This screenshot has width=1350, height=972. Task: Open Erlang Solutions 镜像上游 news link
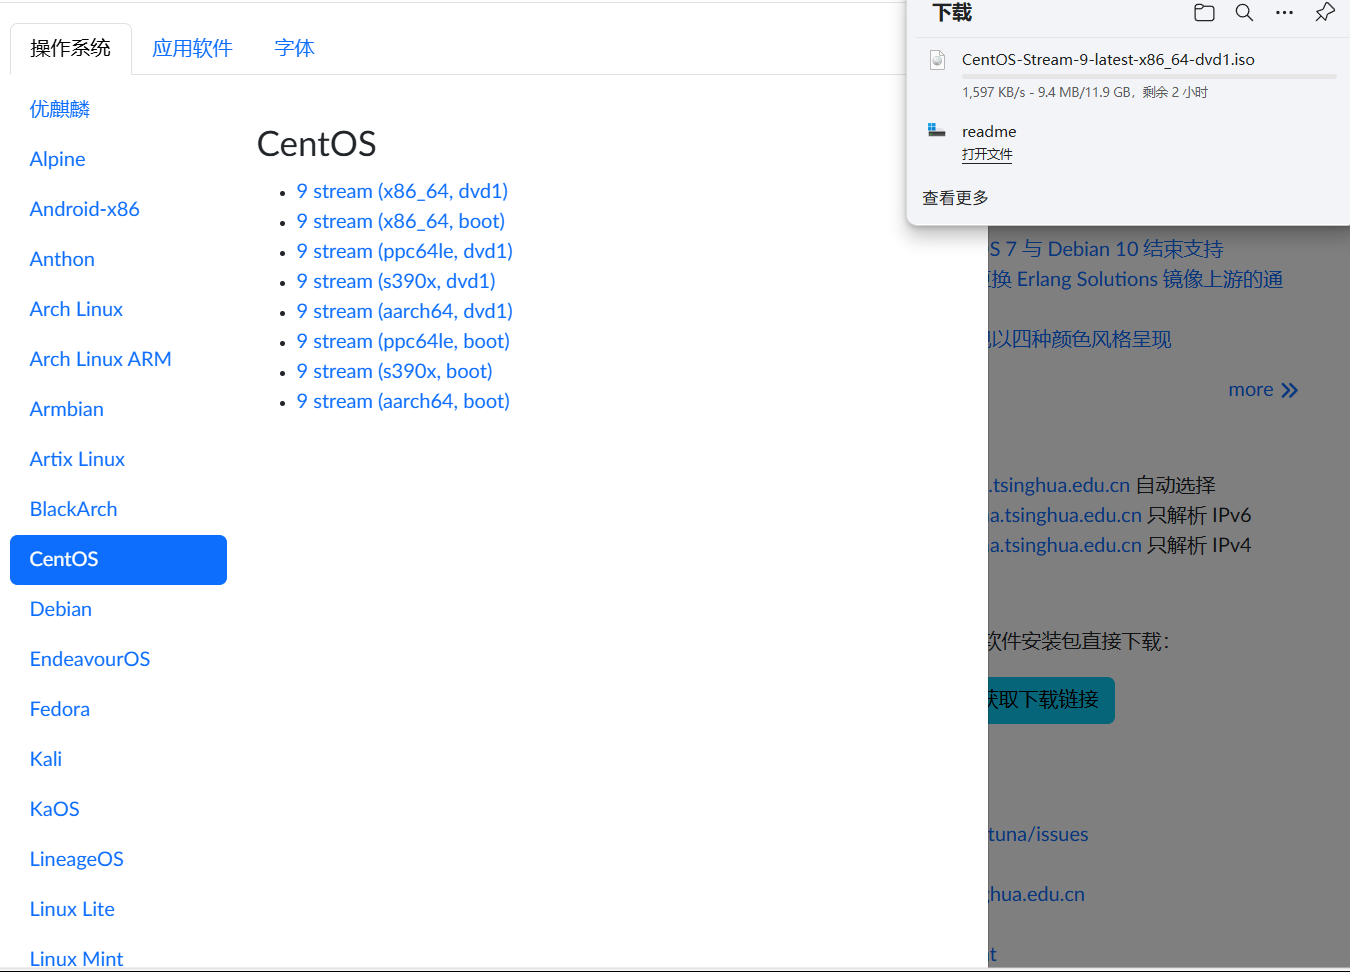point(1136,279)
